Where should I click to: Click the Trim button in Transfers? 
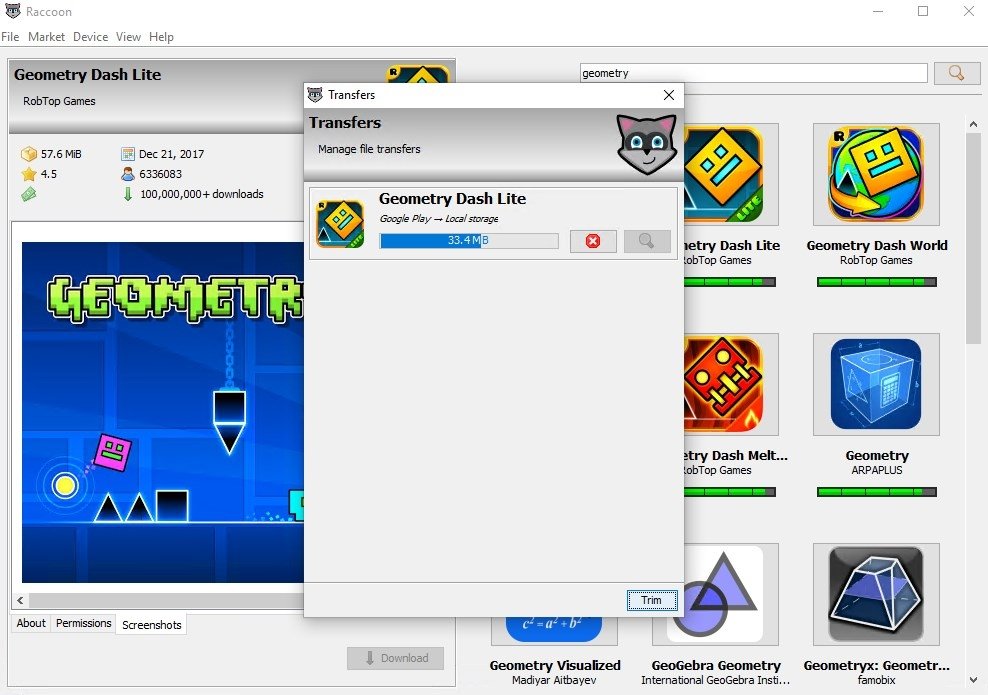tap(652, 600)
